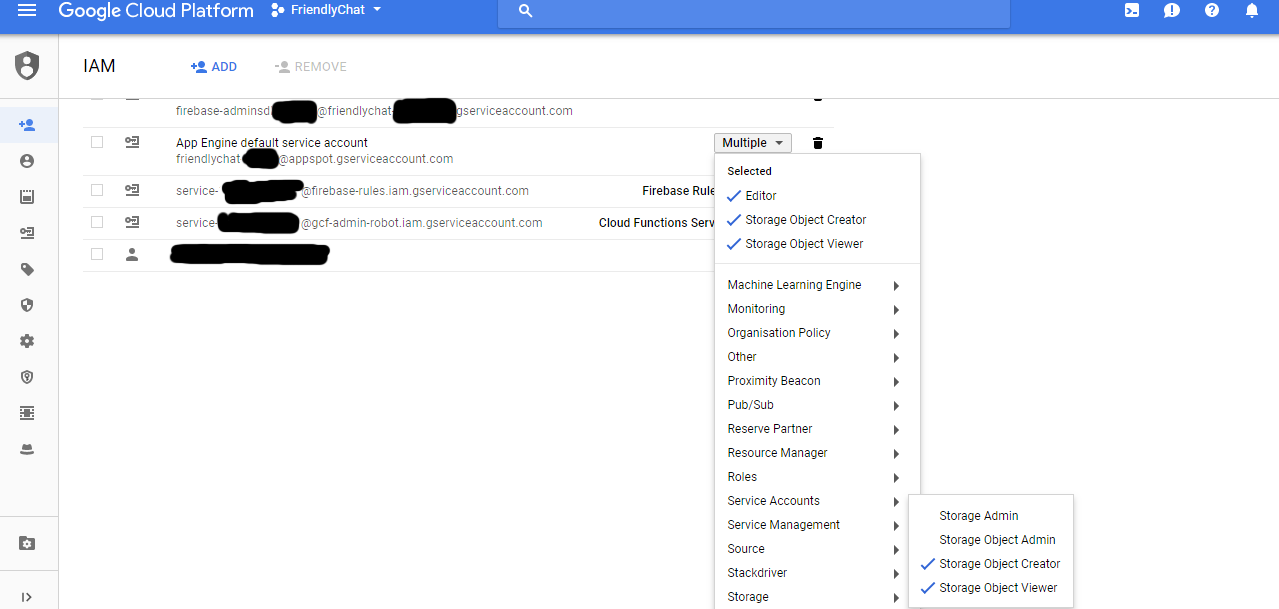Click the search magnifier icon
1279x609 pixels.
[x=526, y=11]
